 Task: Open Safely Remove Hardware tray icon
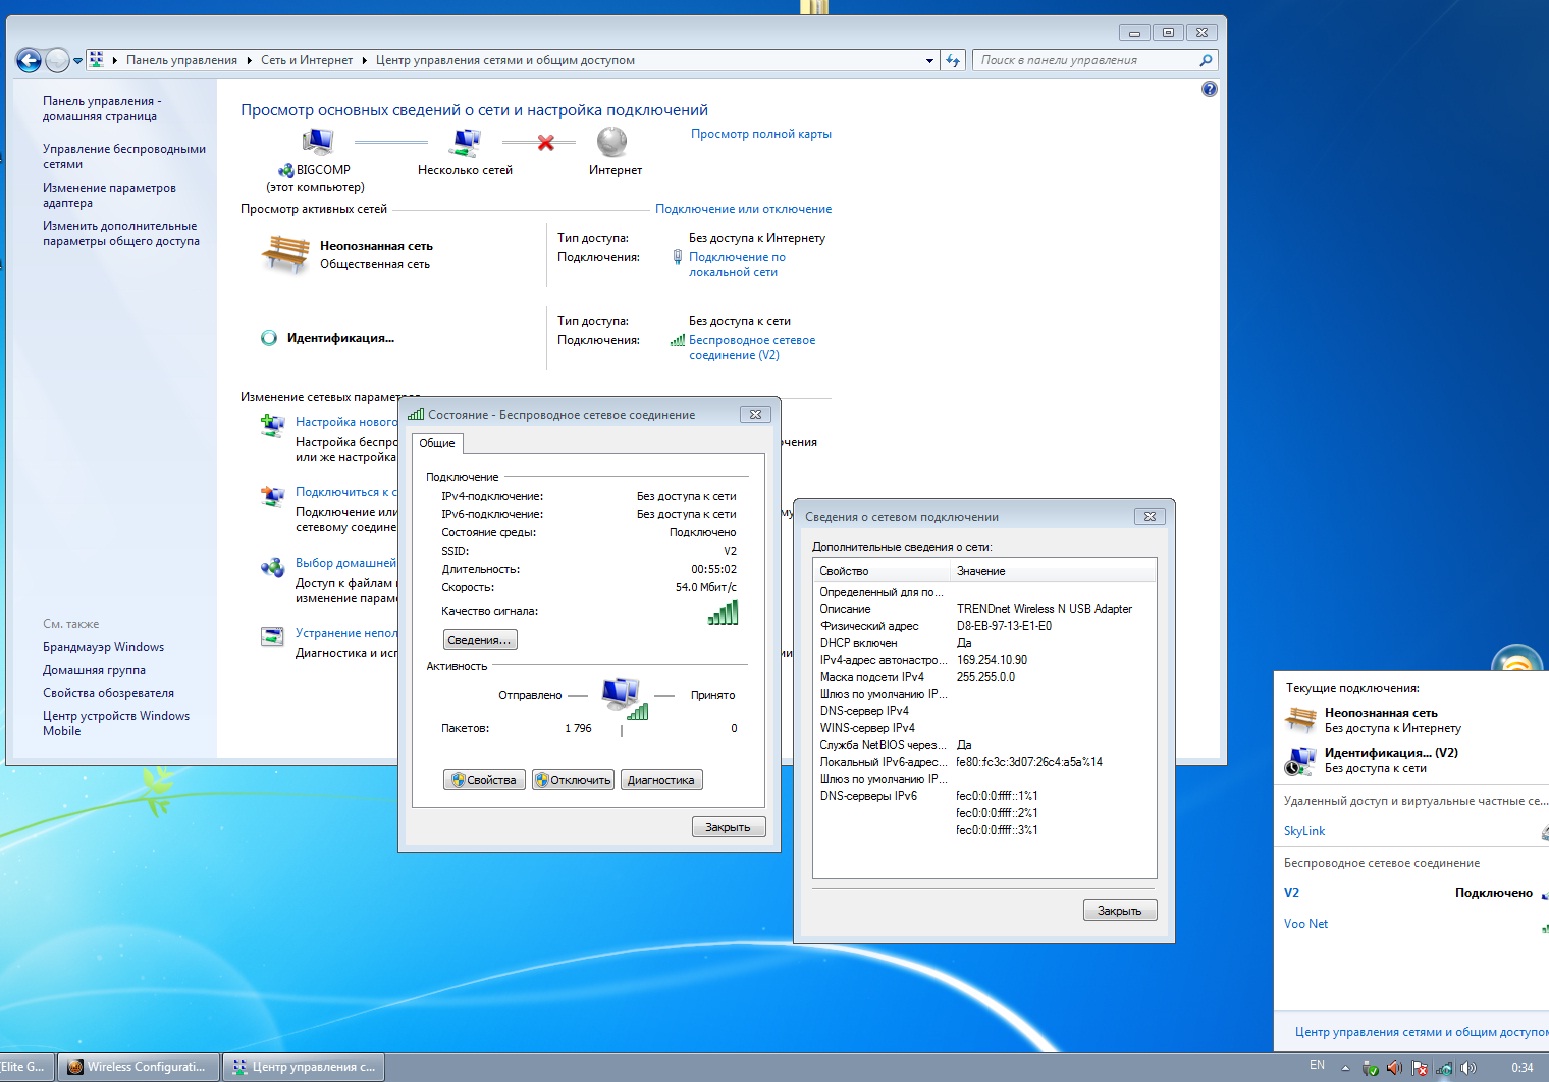[1371, 1068]
